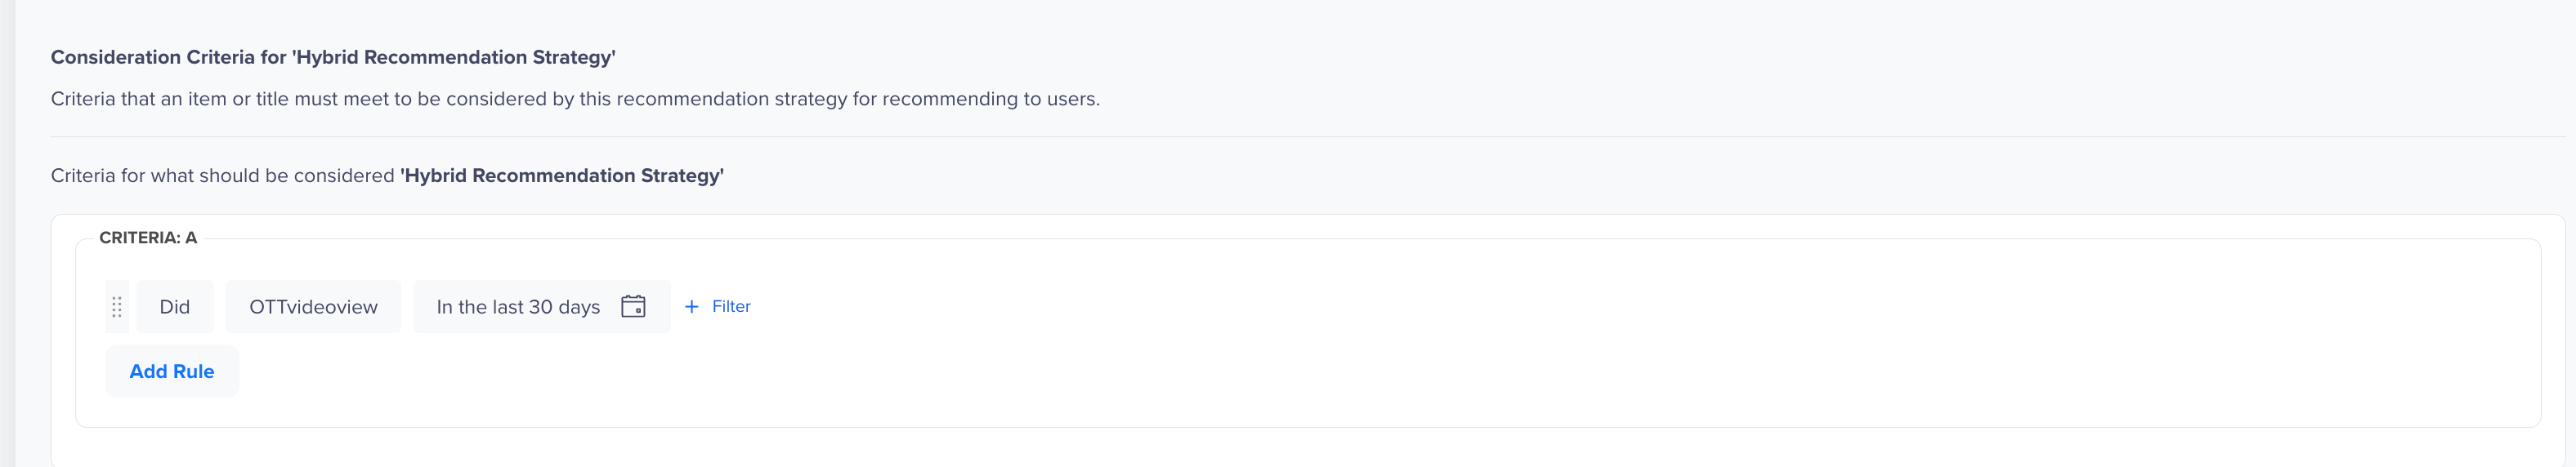Grab the rule drag handle icon
Viewport: 2576px width, 467px height.
coord(117,306)
